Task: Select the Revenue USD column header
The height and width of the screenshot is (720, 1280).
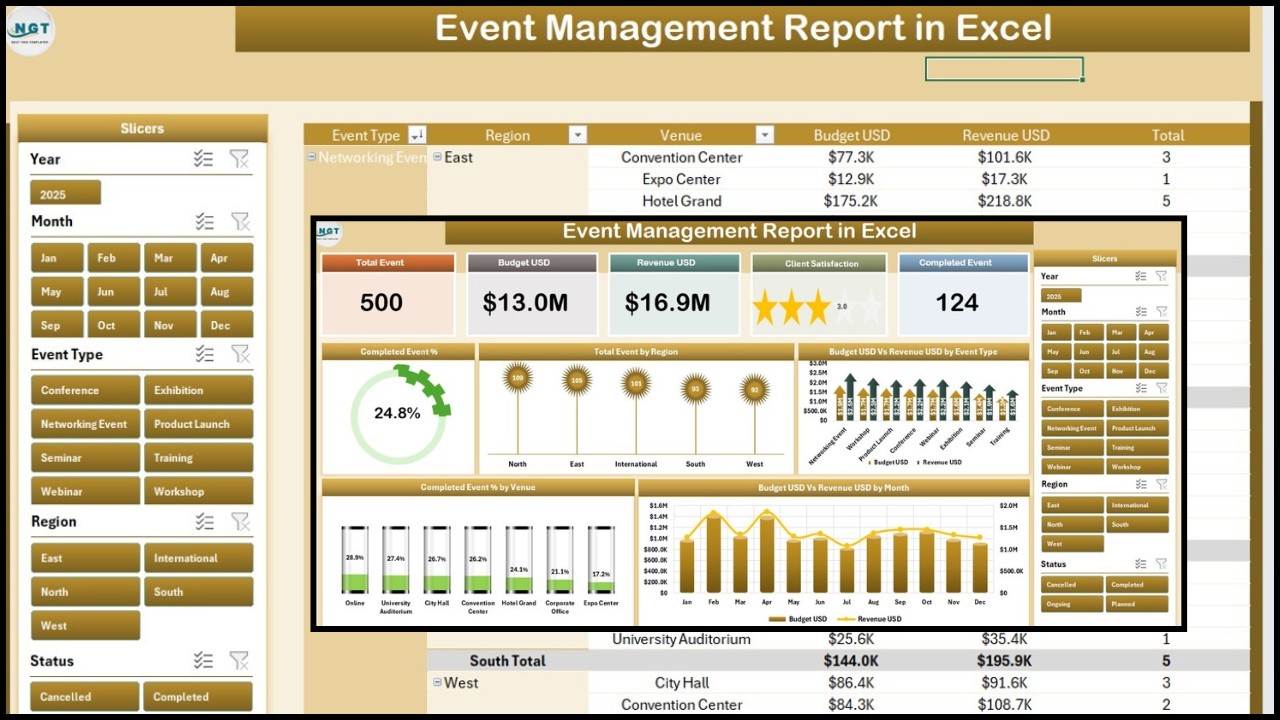Action: [1006, 135]
